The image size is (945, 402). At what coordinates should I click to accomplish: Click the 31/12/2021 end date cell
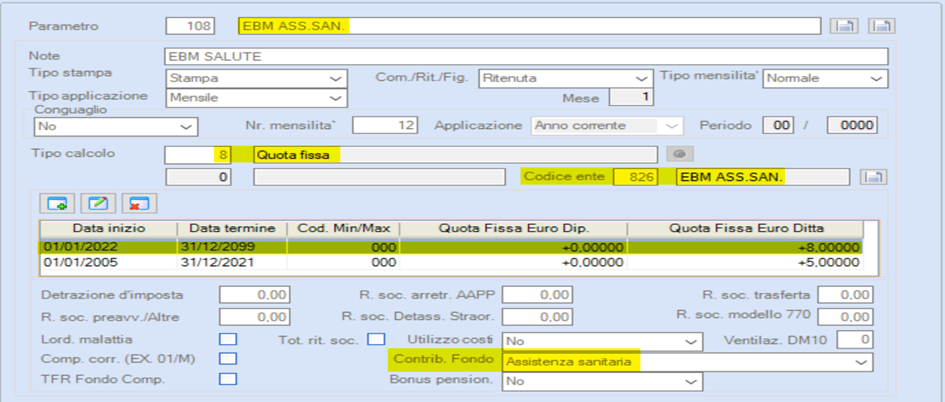[232, 262]
